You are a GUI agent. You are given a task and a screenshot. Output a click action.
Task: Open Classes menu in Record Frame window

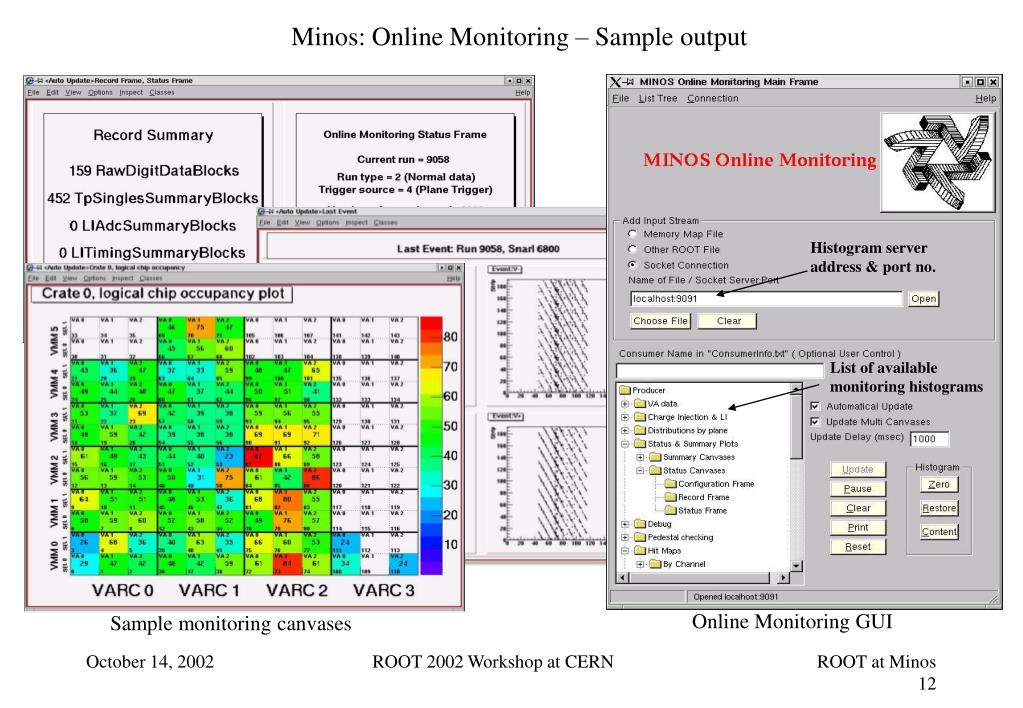pos(162,93)
